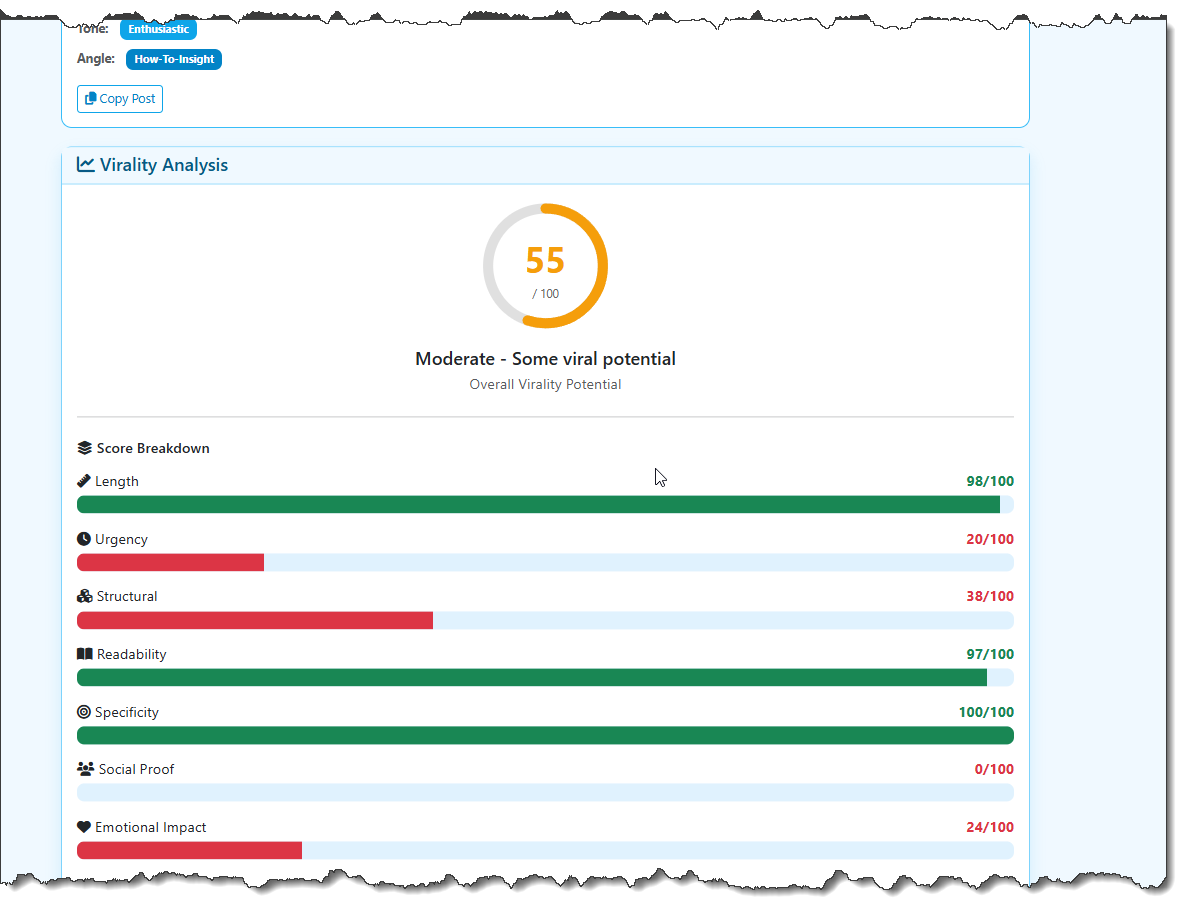The image size is (1183, 913).
Task: Click the copy icon inside Copy Post button
Action: point(93,98)
